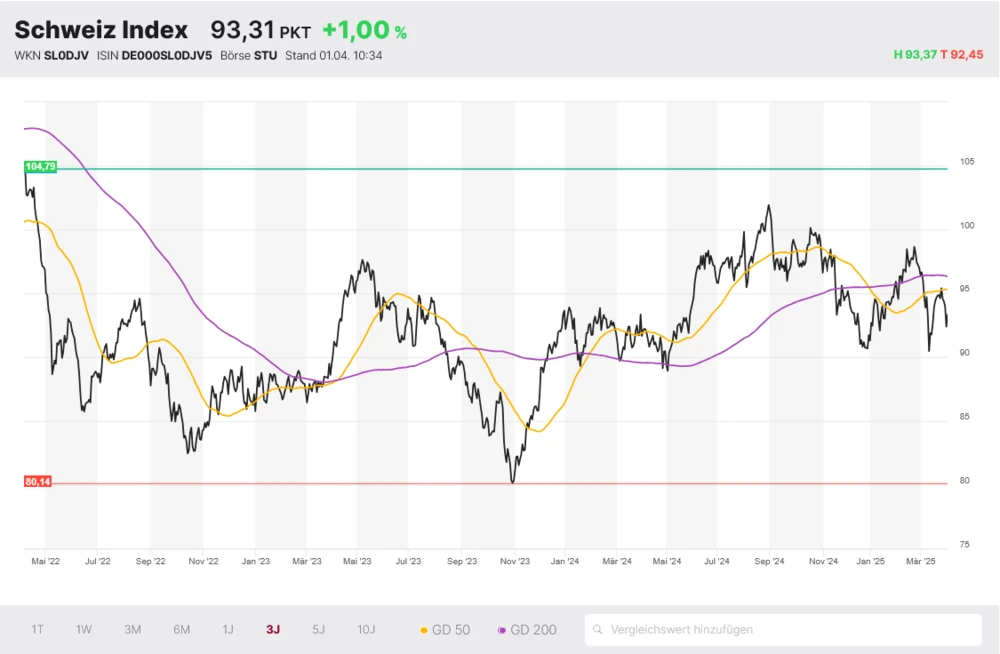1000x654 pixels.
Task: Switch to the 1W chart view
Action: click(x=83, y=629)
